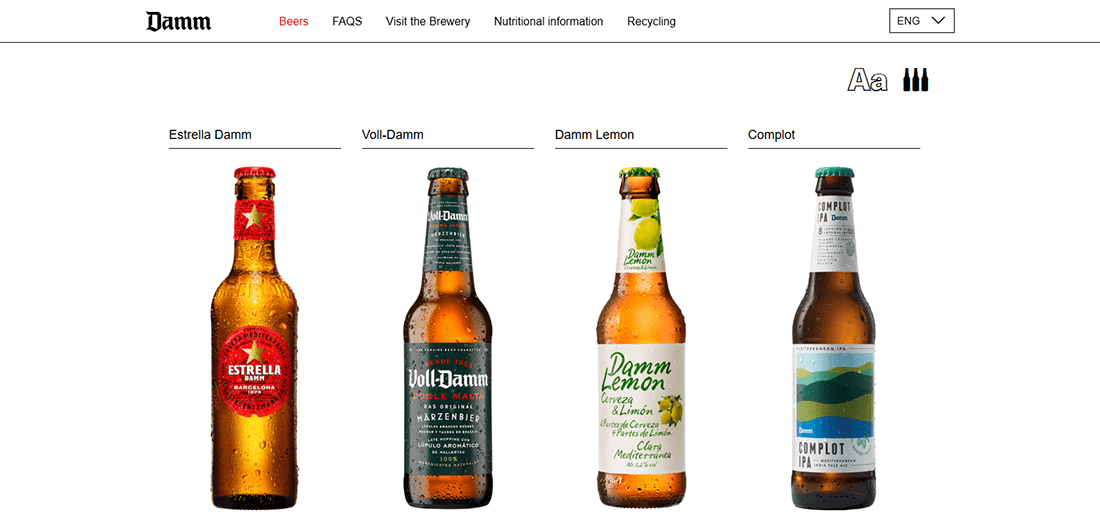Go to Visit the Brewery

tap(428, 21)
